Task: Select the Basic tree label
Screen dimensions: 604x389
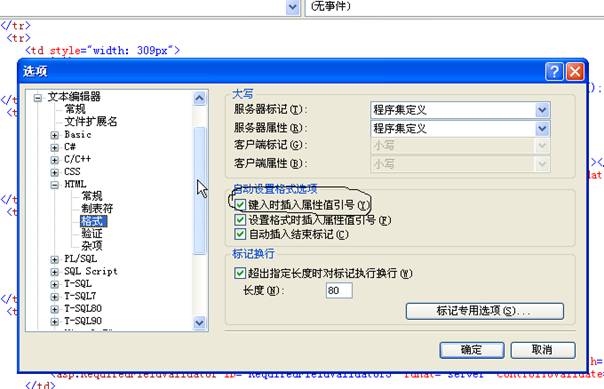Action: 78,135
